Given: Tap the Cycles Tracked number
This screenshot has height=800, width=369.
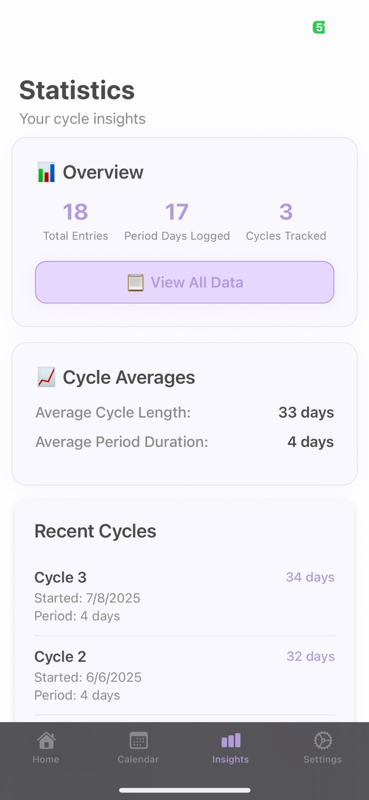Looking at the screenshot, I should pos(286,212).
